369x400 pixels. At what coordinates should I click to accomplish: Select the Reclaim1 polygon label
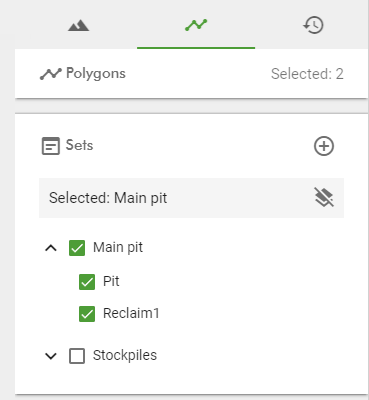131,313
